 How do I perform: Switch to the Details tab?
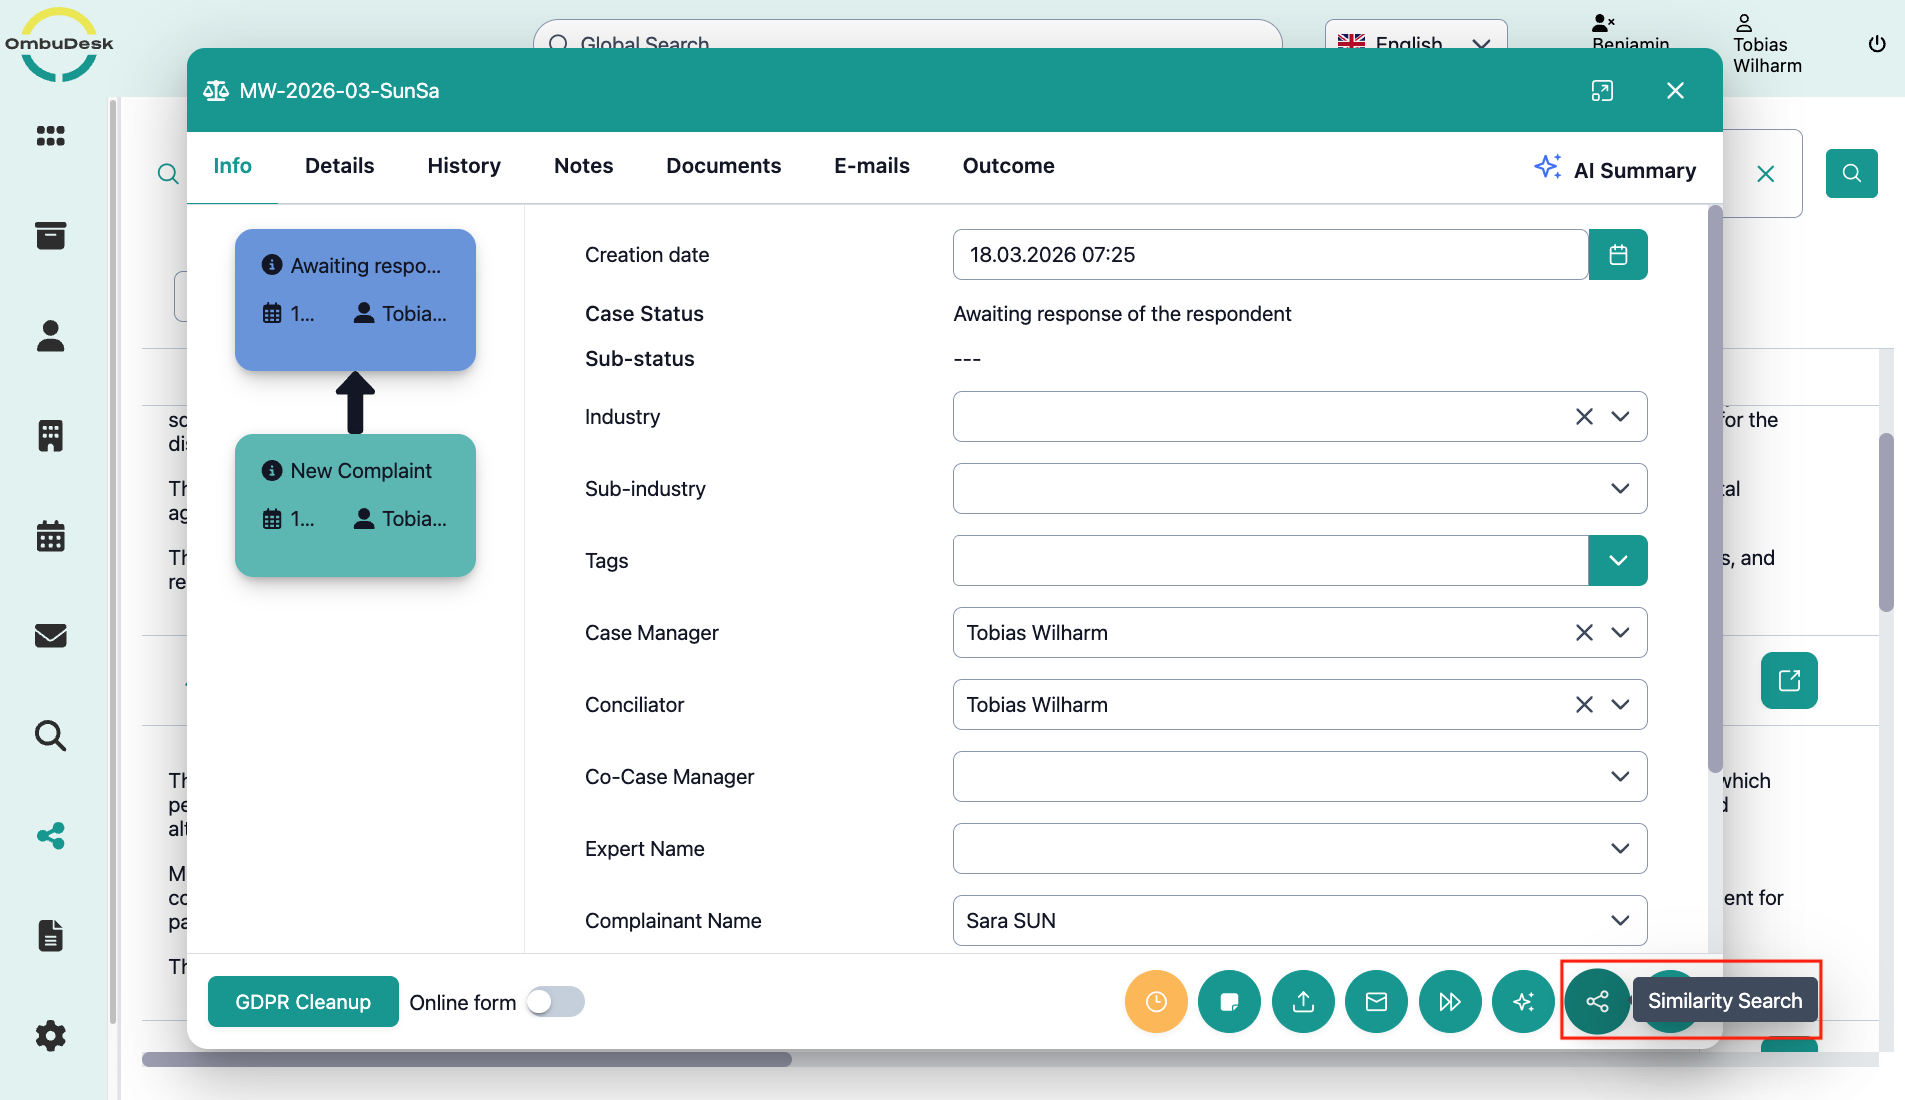point(339,166)
